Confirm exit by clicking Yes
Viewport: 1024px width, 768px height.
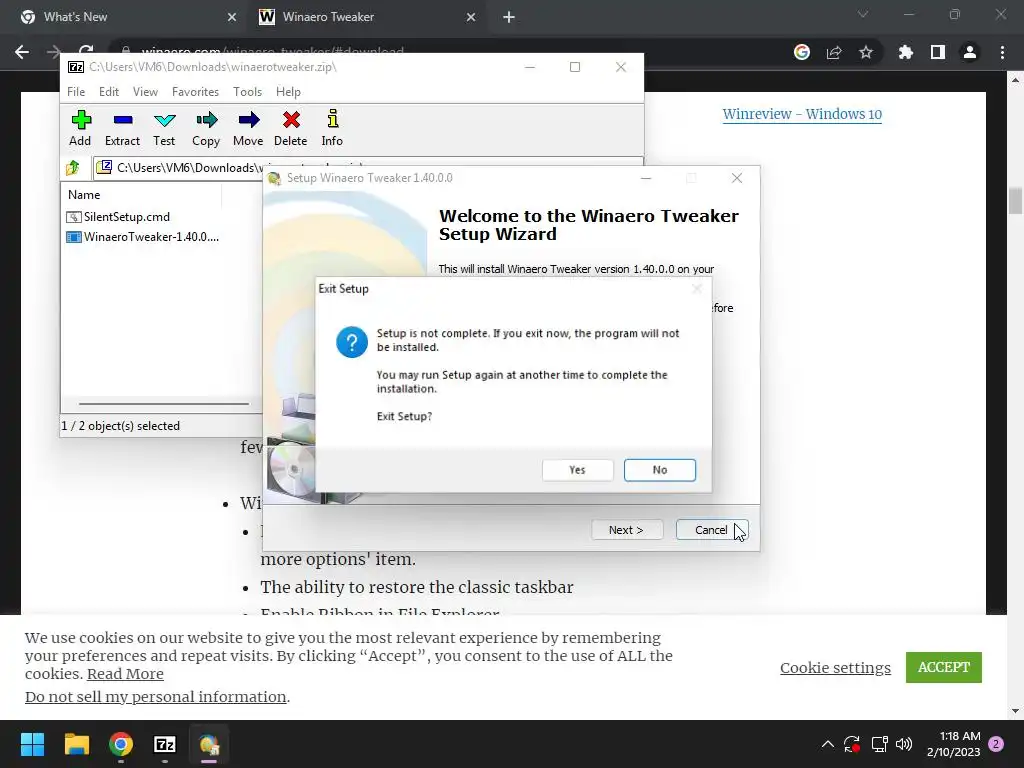point(577,470)
